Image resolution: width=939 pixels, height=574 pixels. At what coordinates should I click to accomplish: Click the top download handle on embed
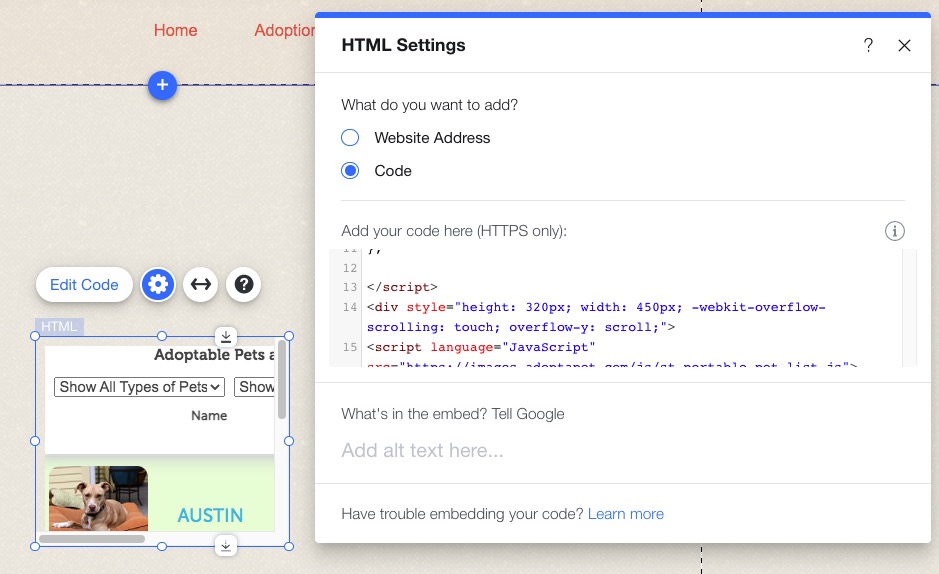tap(226, 336)
